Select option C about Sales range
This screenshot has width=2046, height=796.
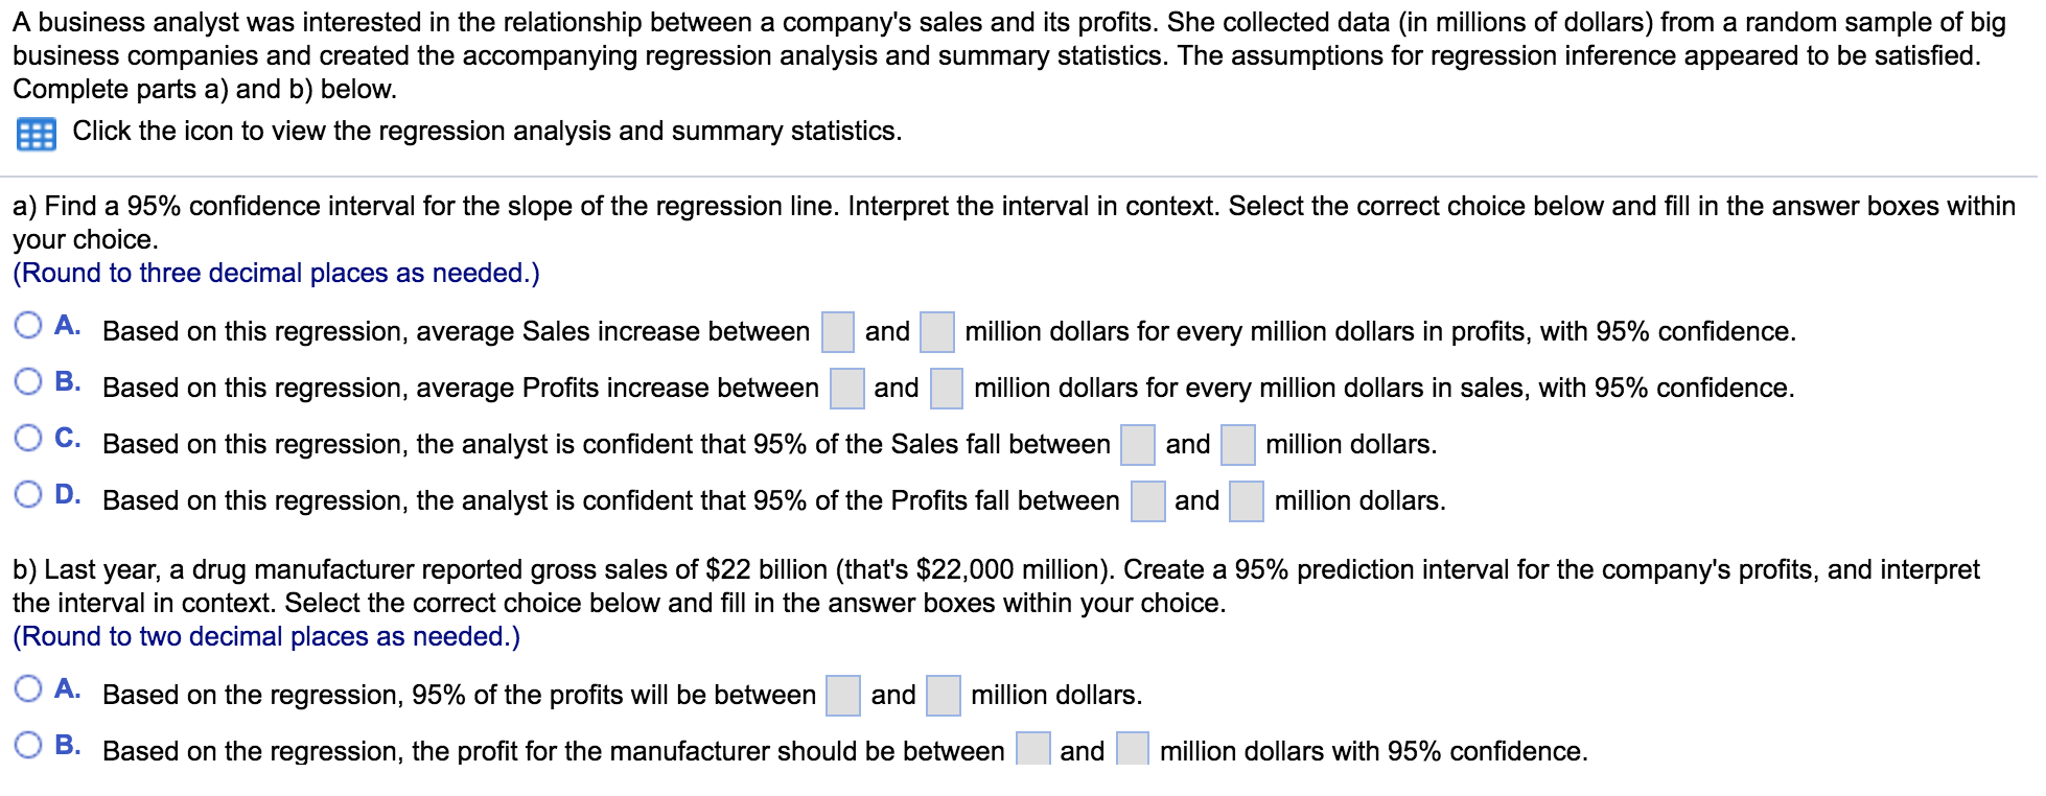pos(28,438)
